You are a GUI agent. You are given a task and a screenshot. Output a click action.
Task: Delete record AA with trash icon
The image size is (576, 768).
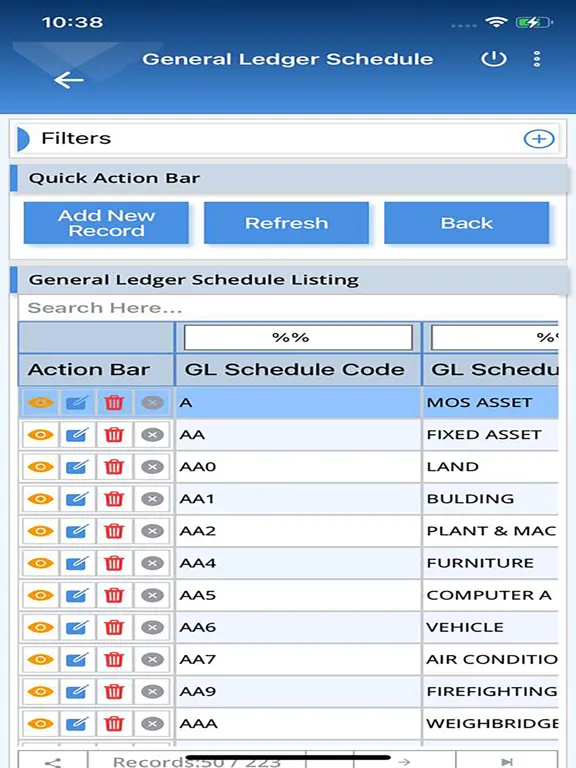click(114, 435)
